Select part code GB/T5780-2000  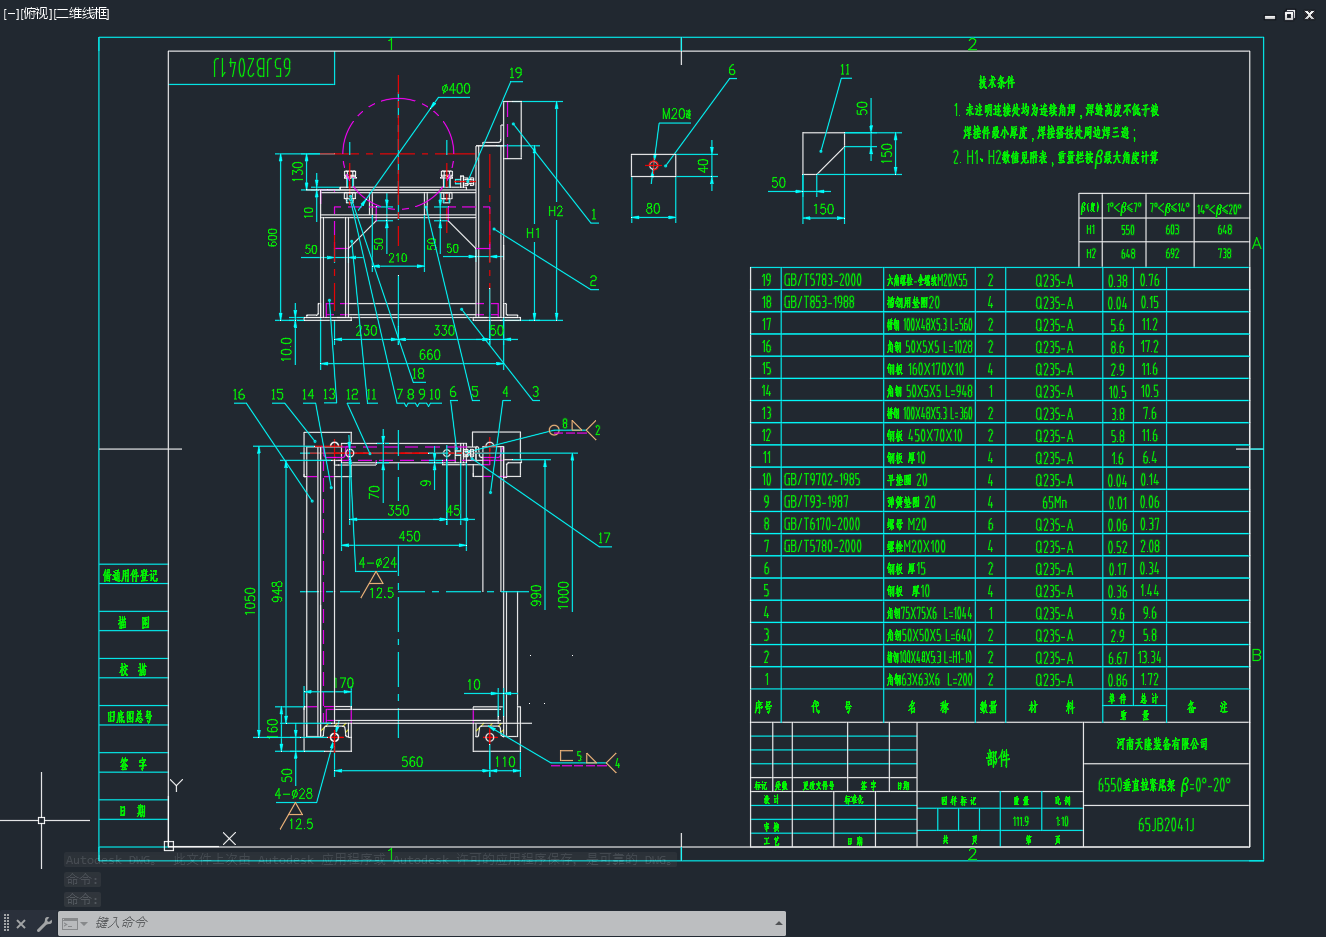(822, 547)
